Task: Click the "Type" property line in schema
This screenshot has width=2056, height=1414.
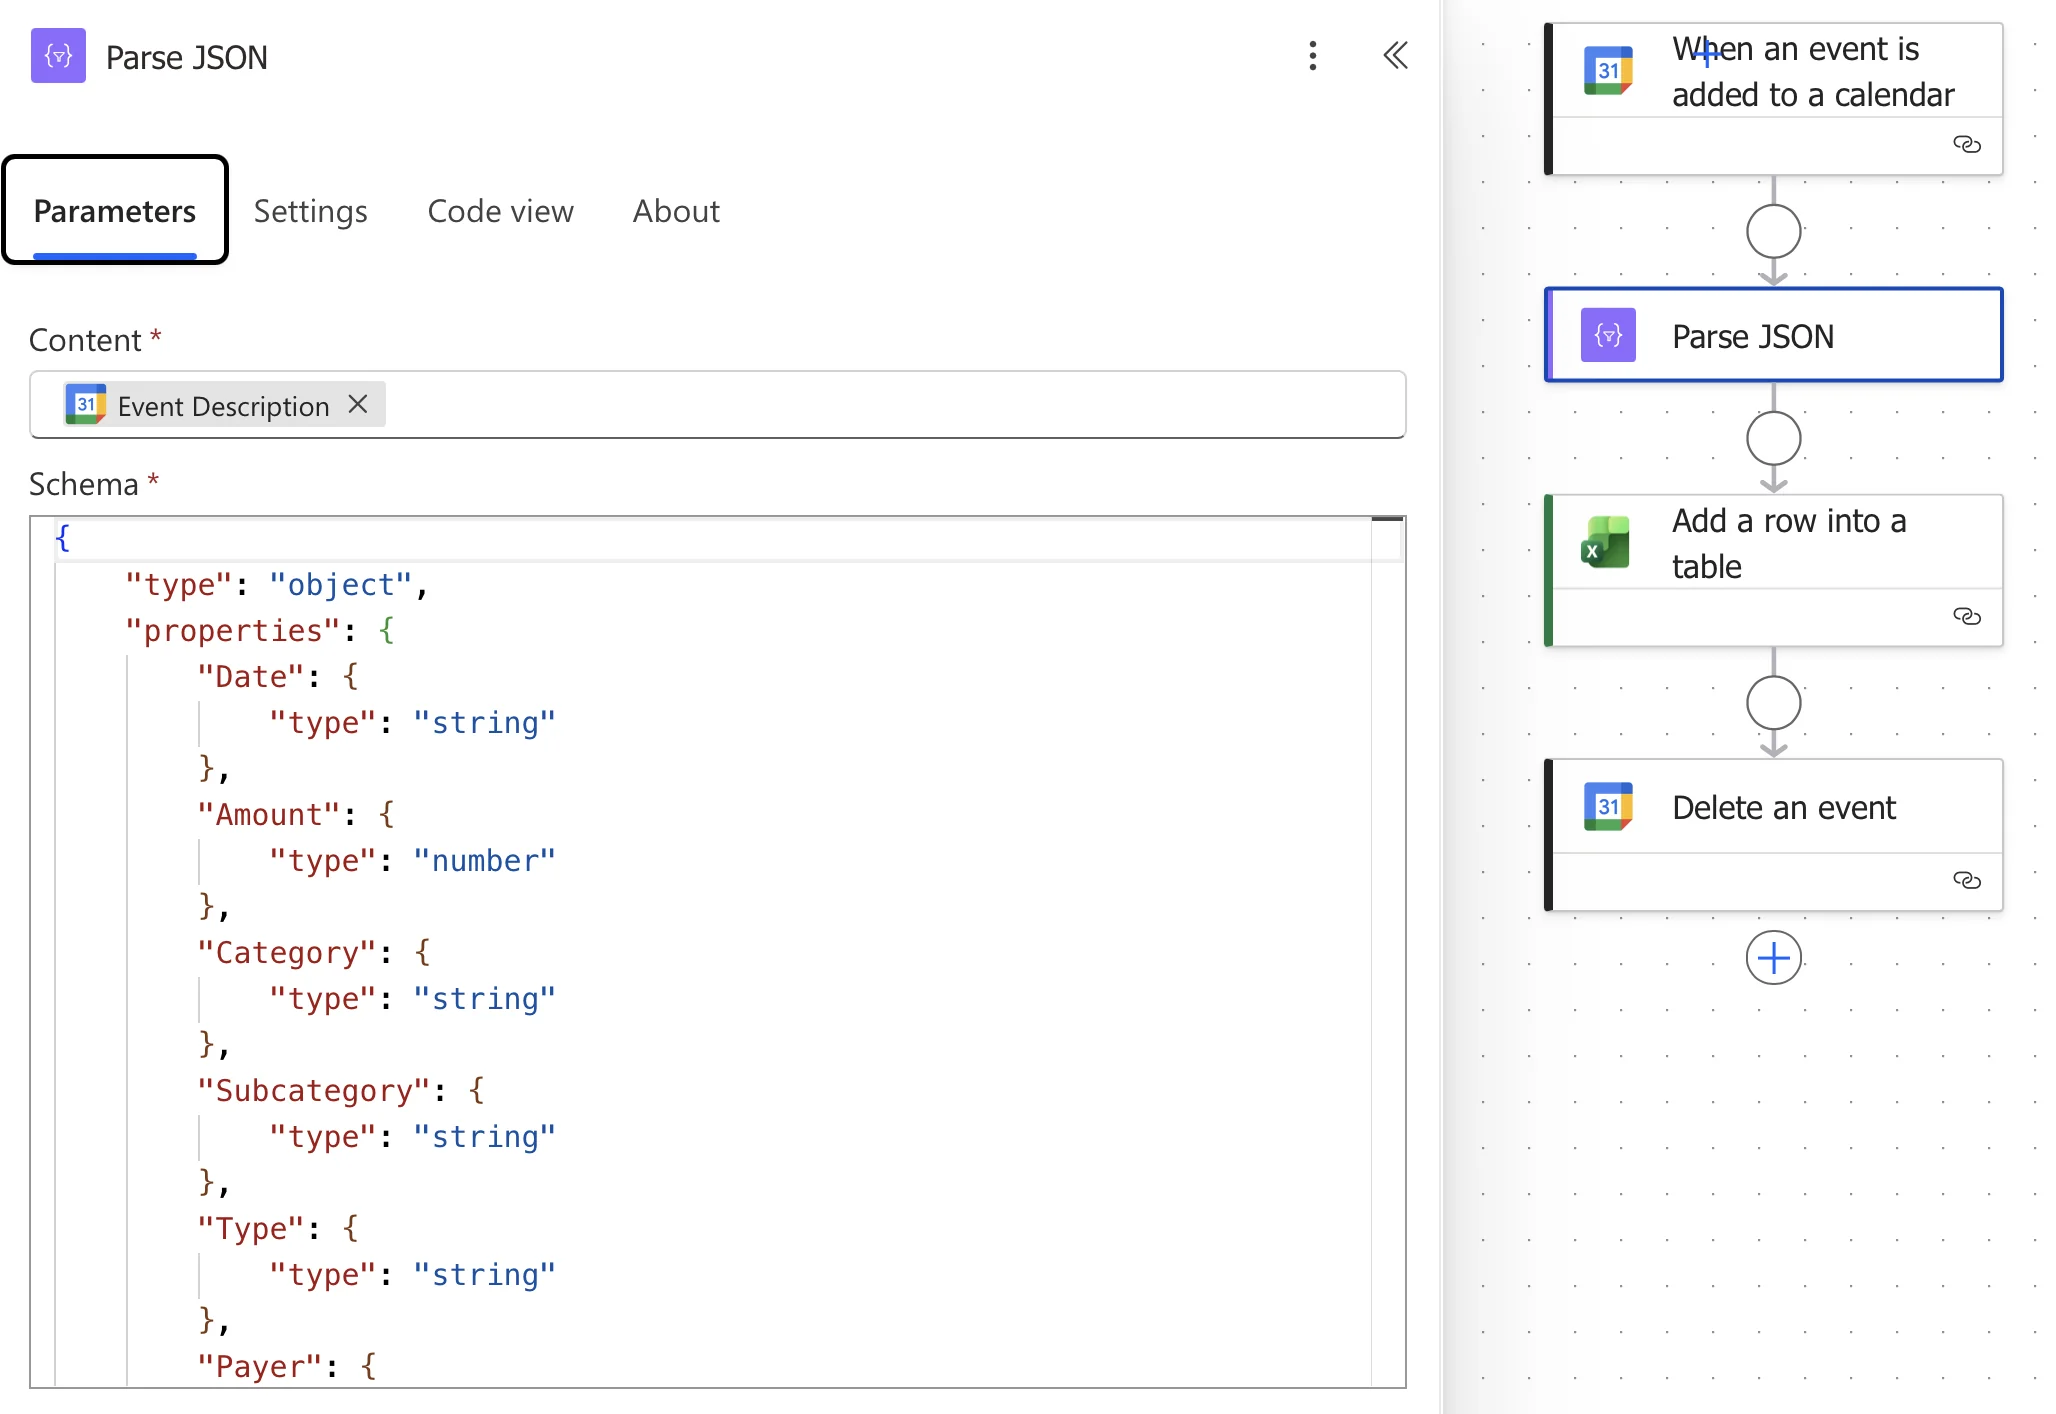Action: point(278,1229)
